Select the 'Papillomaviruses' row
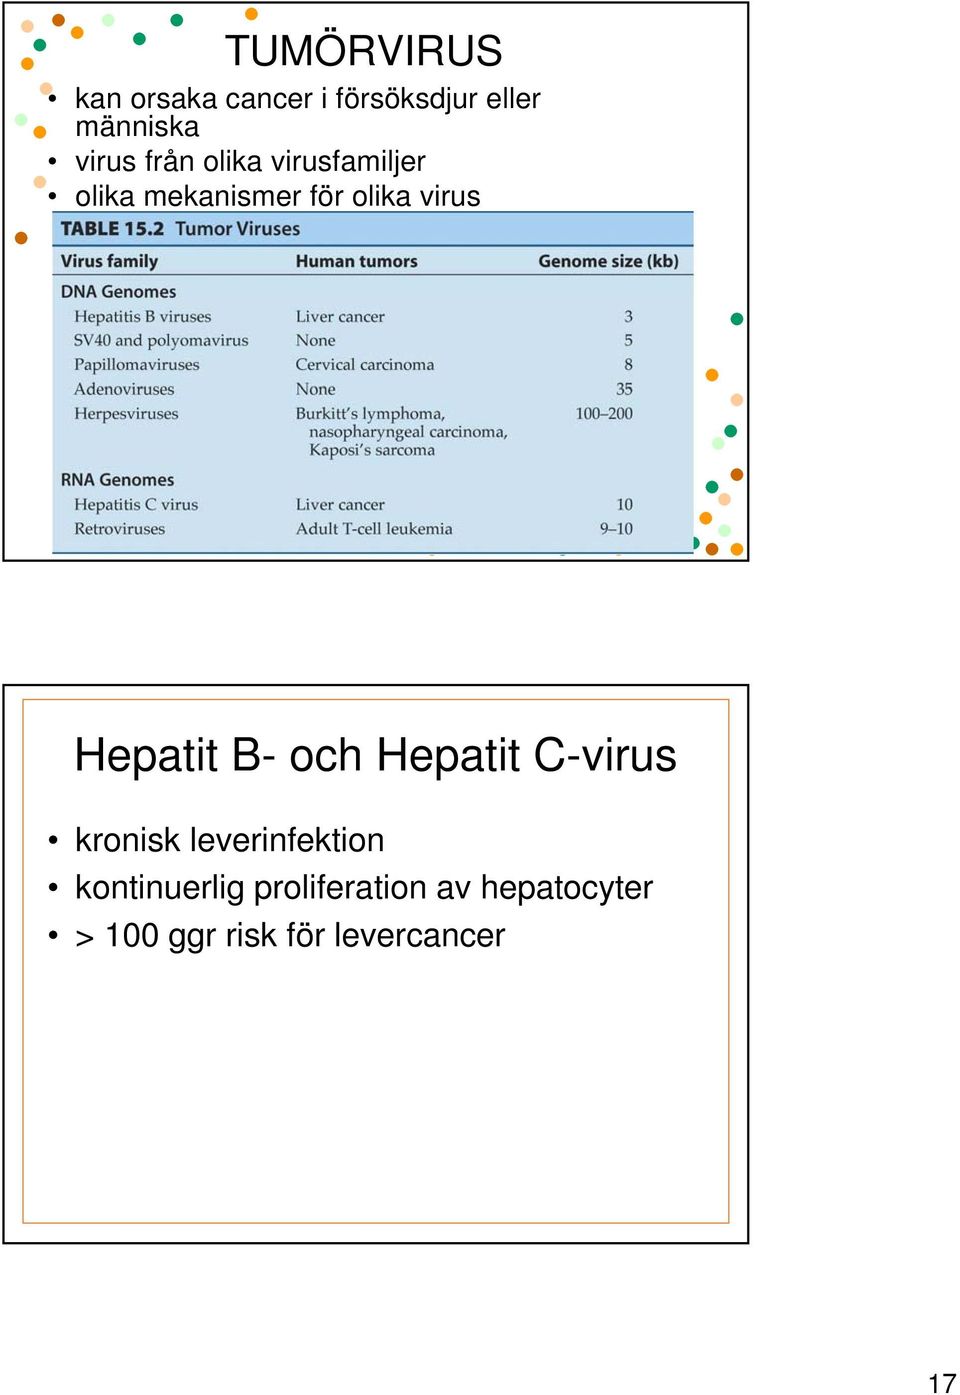Viewport: 960px width, 1395px height. 353,365
